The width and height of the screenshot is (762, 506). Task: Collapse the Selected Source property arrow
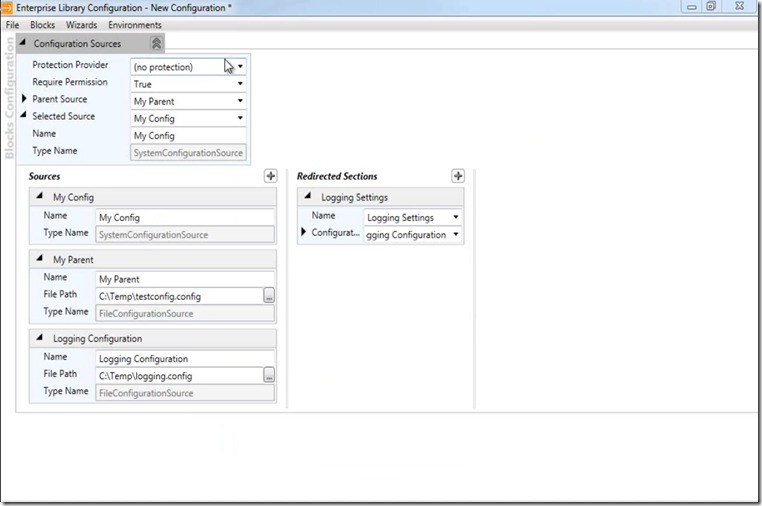tap(23, 115)
